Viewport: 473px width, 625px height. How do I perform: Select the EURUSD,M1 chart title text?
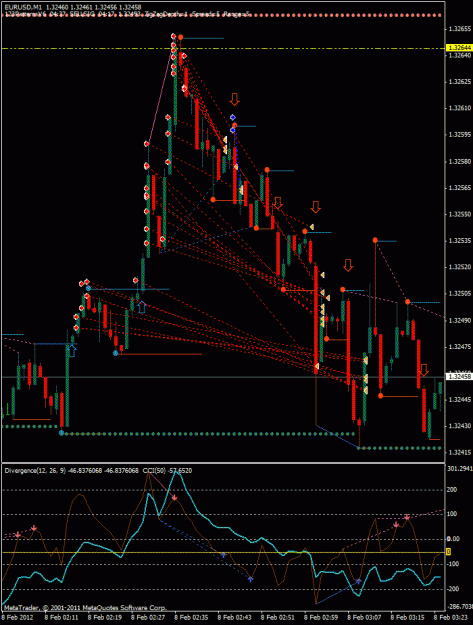point(23,7)
